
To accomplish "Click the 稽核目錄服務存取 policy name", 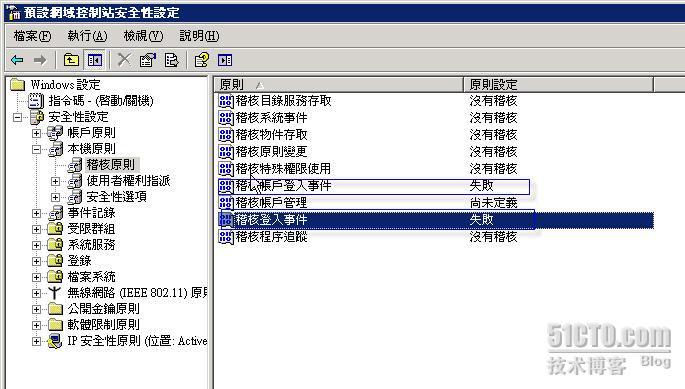I will click(x=284, y=101).
